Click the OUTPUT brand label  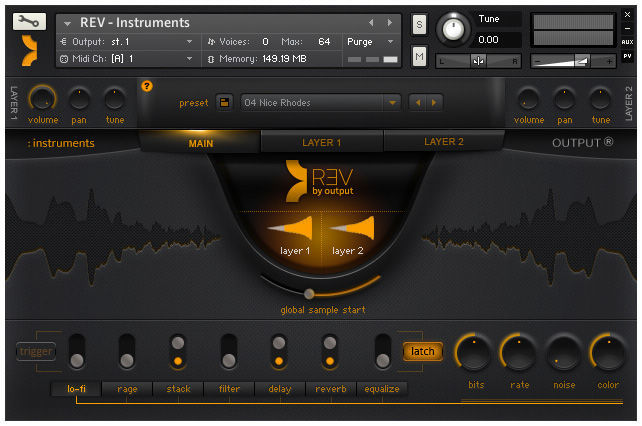[x=582, y=143]
